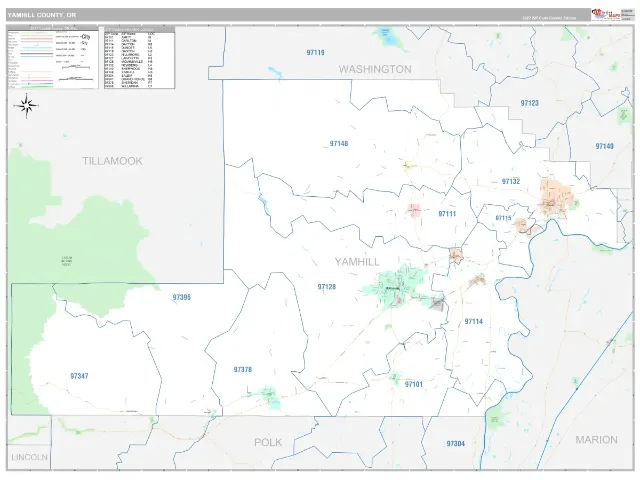Select ZIP code 97115 label
The image size is (640, 480).
[x=503, y=218]
